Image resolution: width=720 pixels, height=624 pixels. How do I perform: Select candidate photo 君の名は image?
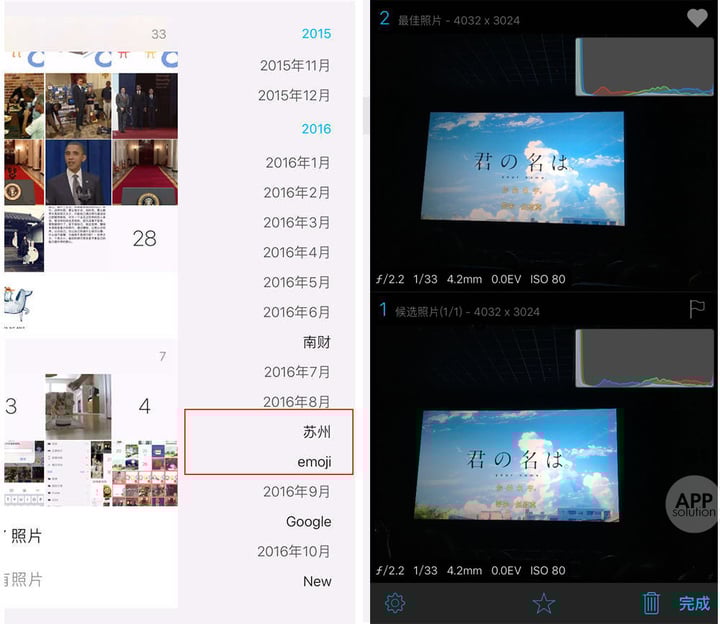click(517, 465)
